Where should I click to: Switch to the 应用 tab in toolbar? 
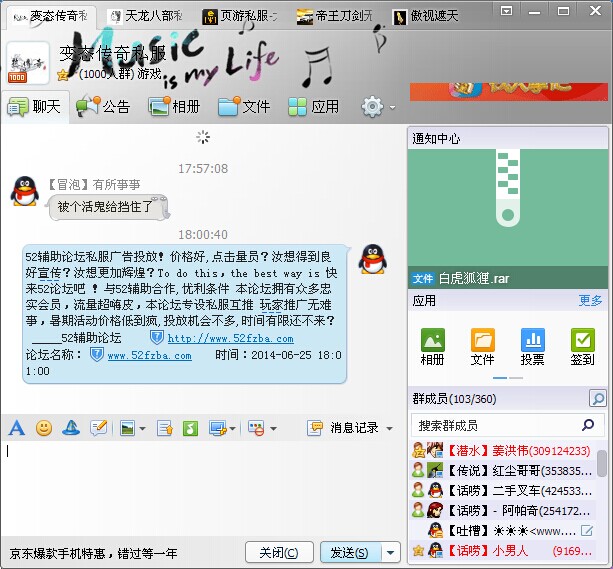click(314, 107)
